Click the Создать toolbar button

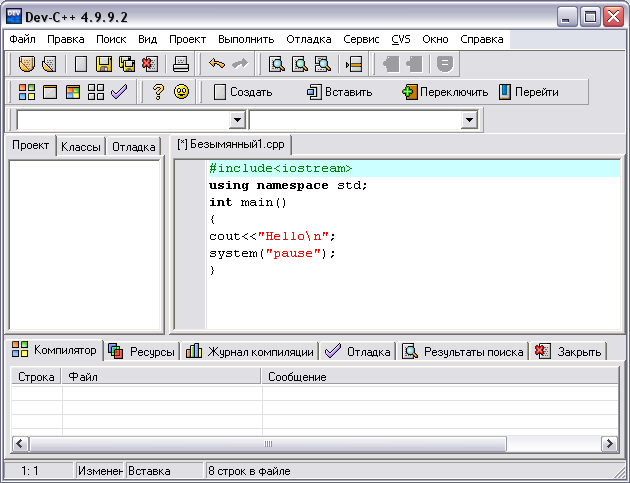click(x=243, y=92)
